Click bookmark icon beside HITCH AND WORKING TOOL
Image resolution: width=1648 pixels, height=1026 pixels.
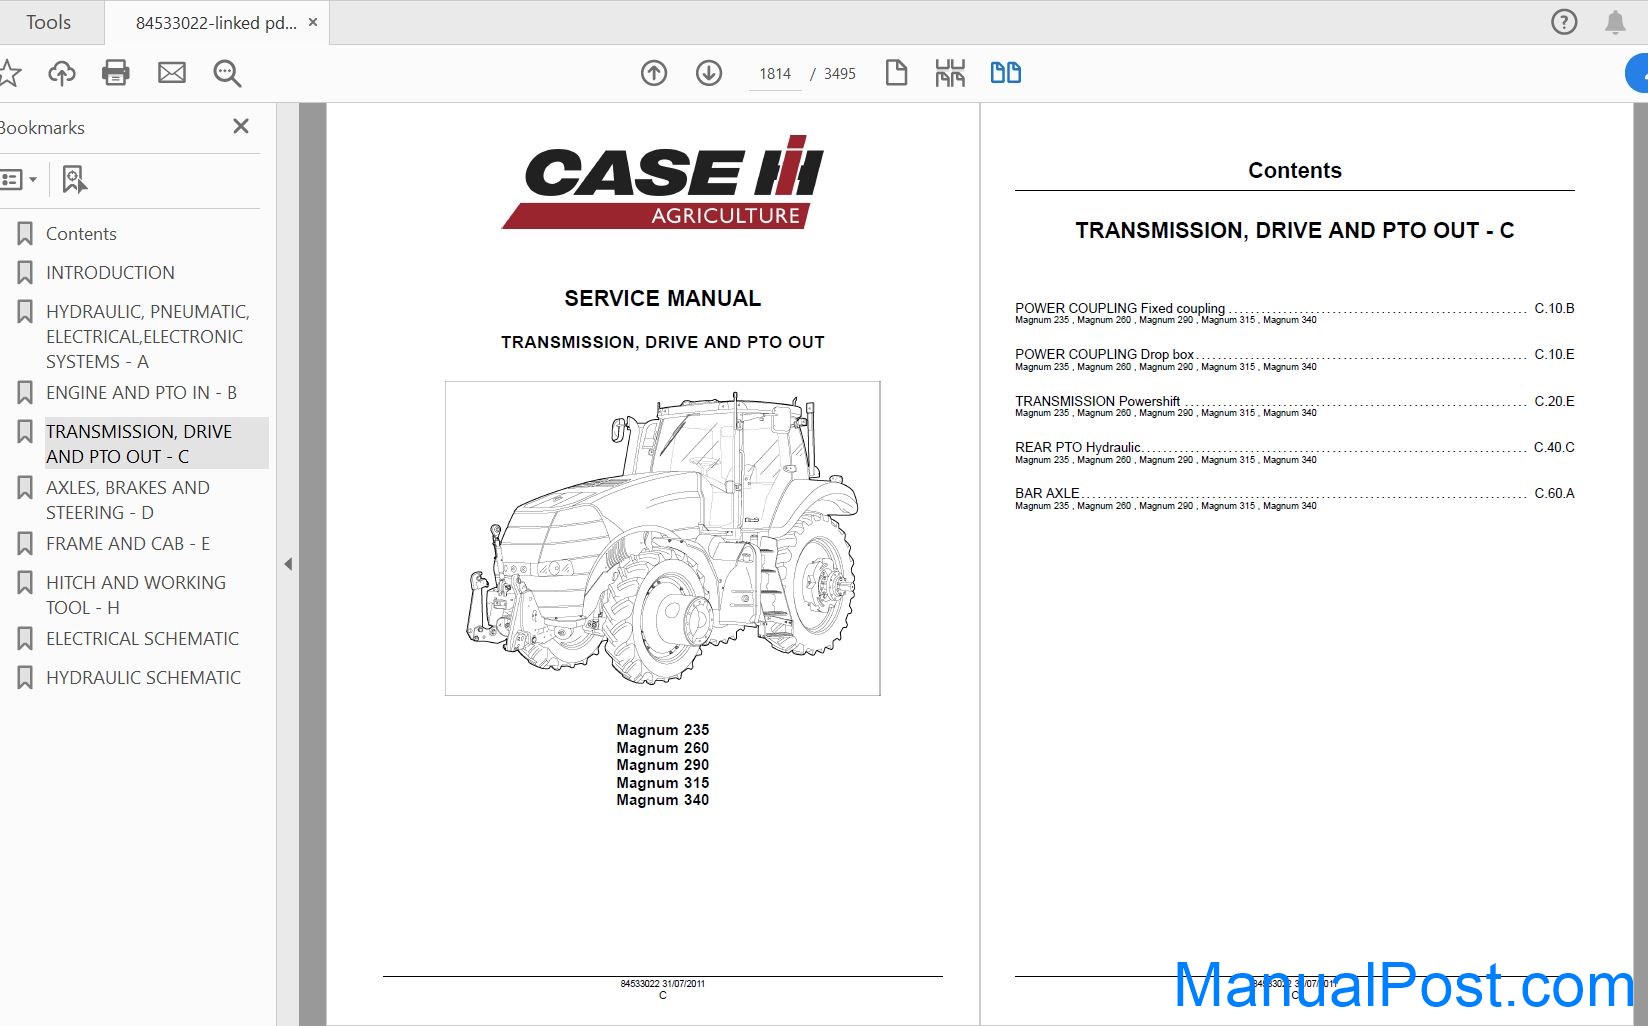(x=25, y=583)
